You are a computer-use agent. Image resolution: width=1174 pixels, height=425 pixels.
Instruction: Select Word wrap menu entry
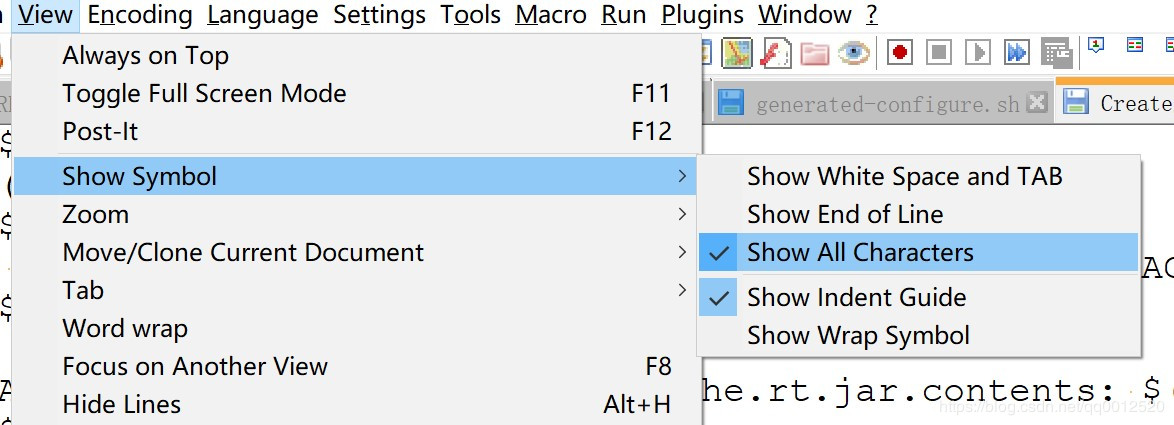[125, 329]
